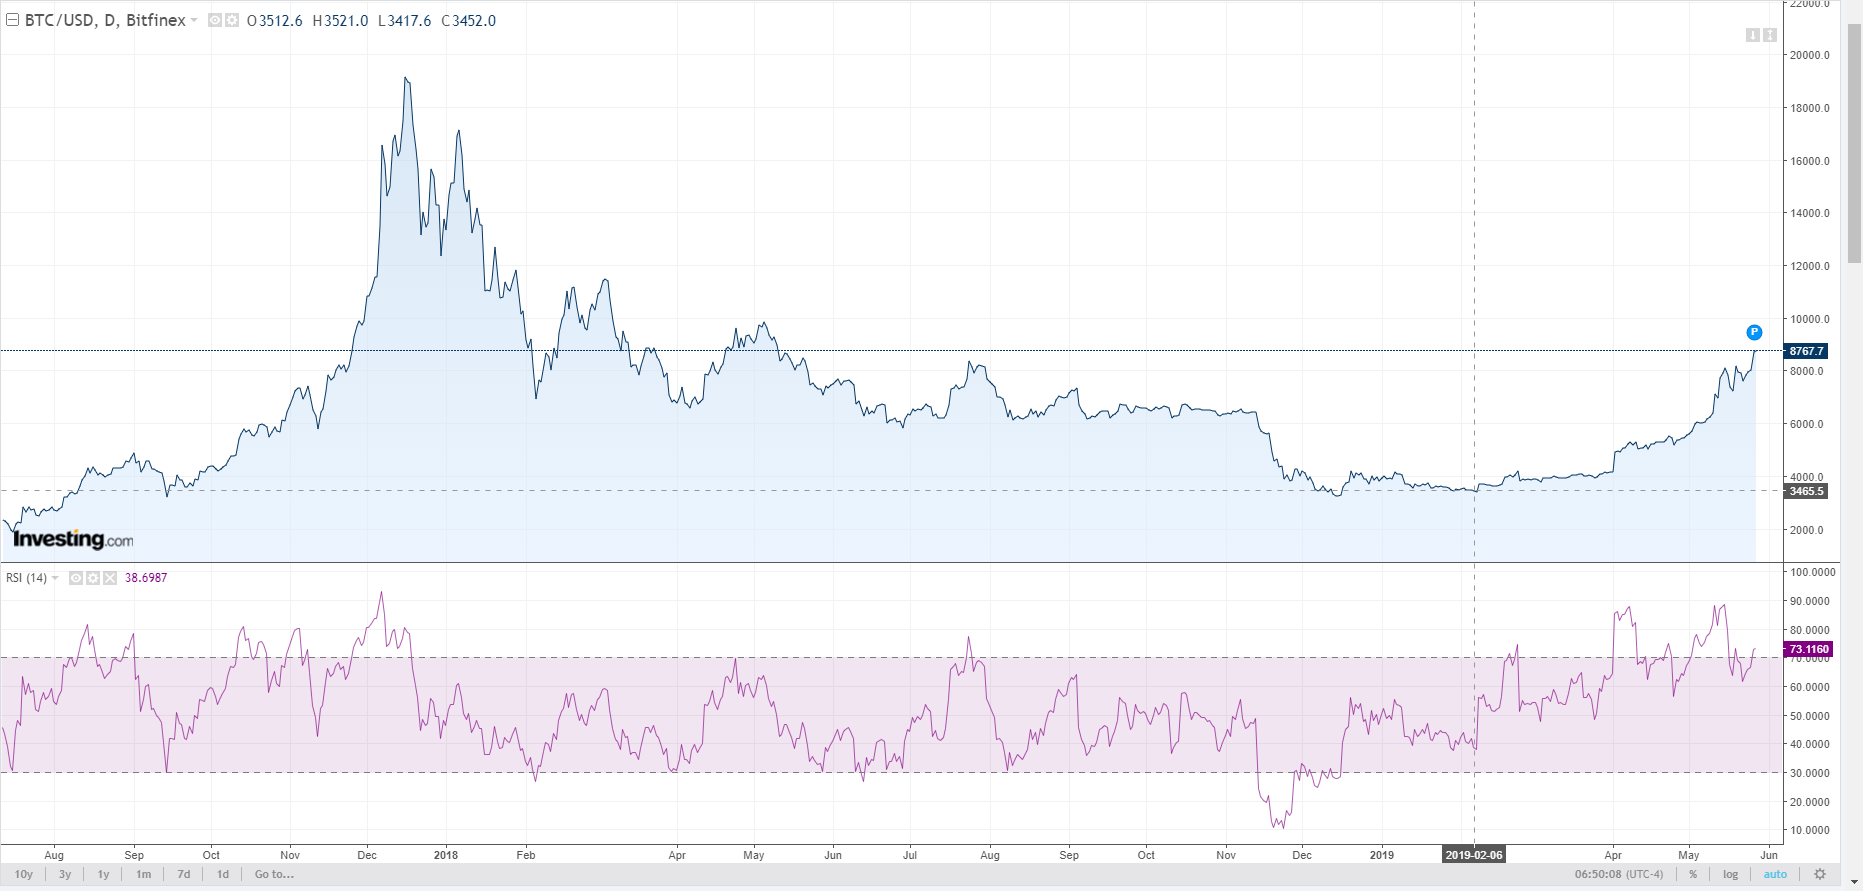Hide the BTC/USD price series with eye icon

click(215, 20)
